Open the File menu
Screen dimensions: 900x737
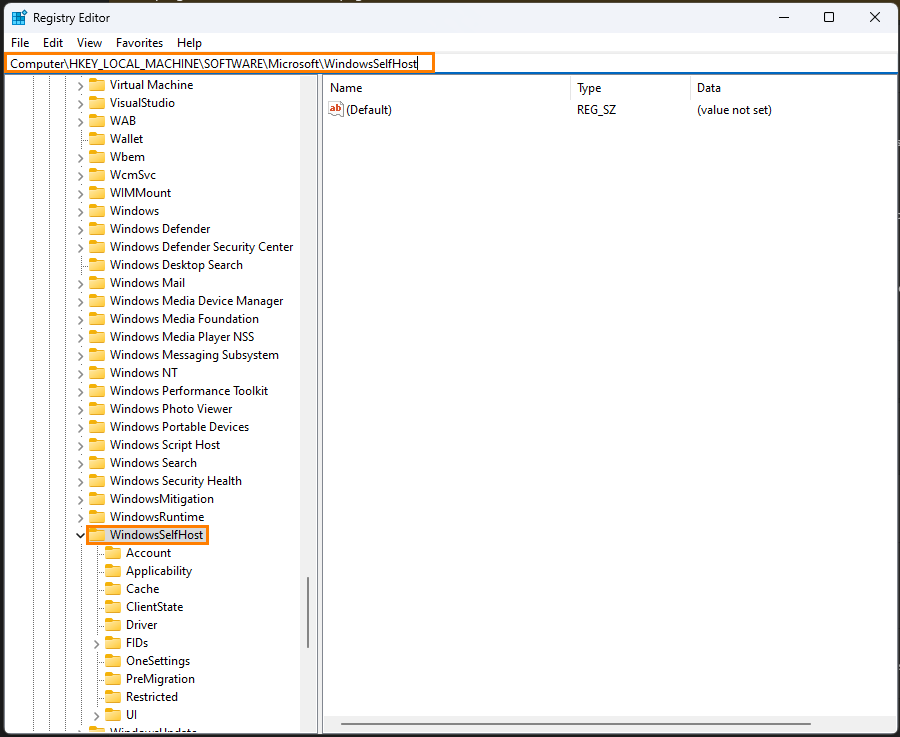coord(20,43)
